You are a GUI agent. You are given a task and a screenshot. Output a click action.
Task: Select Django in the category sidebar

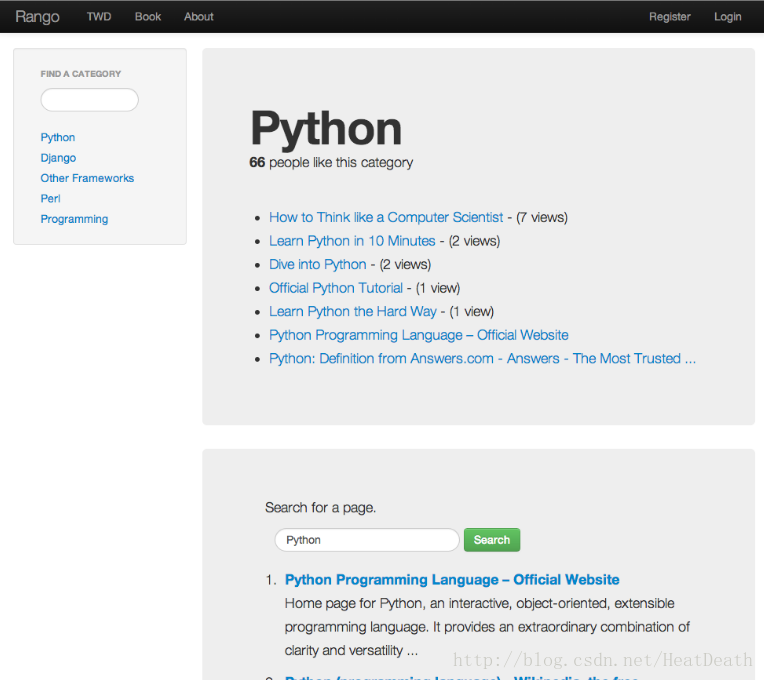point(58,158)
